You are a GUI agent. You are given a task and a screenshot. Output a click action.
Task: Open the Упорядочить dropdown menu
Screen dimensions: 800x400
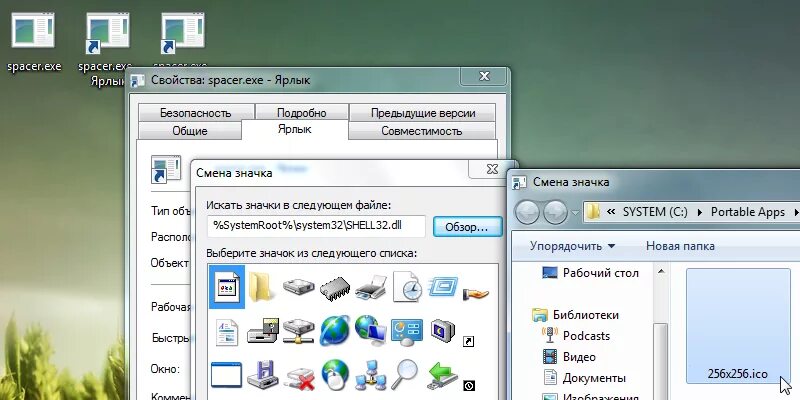pyautogui.click(x=572, y=246)
